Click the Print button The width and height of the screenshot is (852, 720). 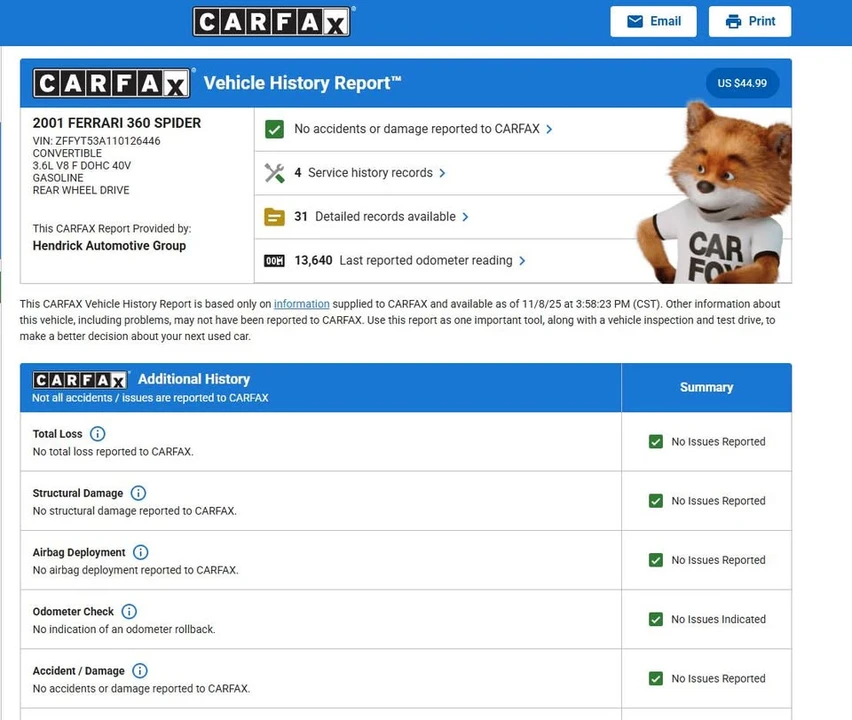(x=750, y=22)
